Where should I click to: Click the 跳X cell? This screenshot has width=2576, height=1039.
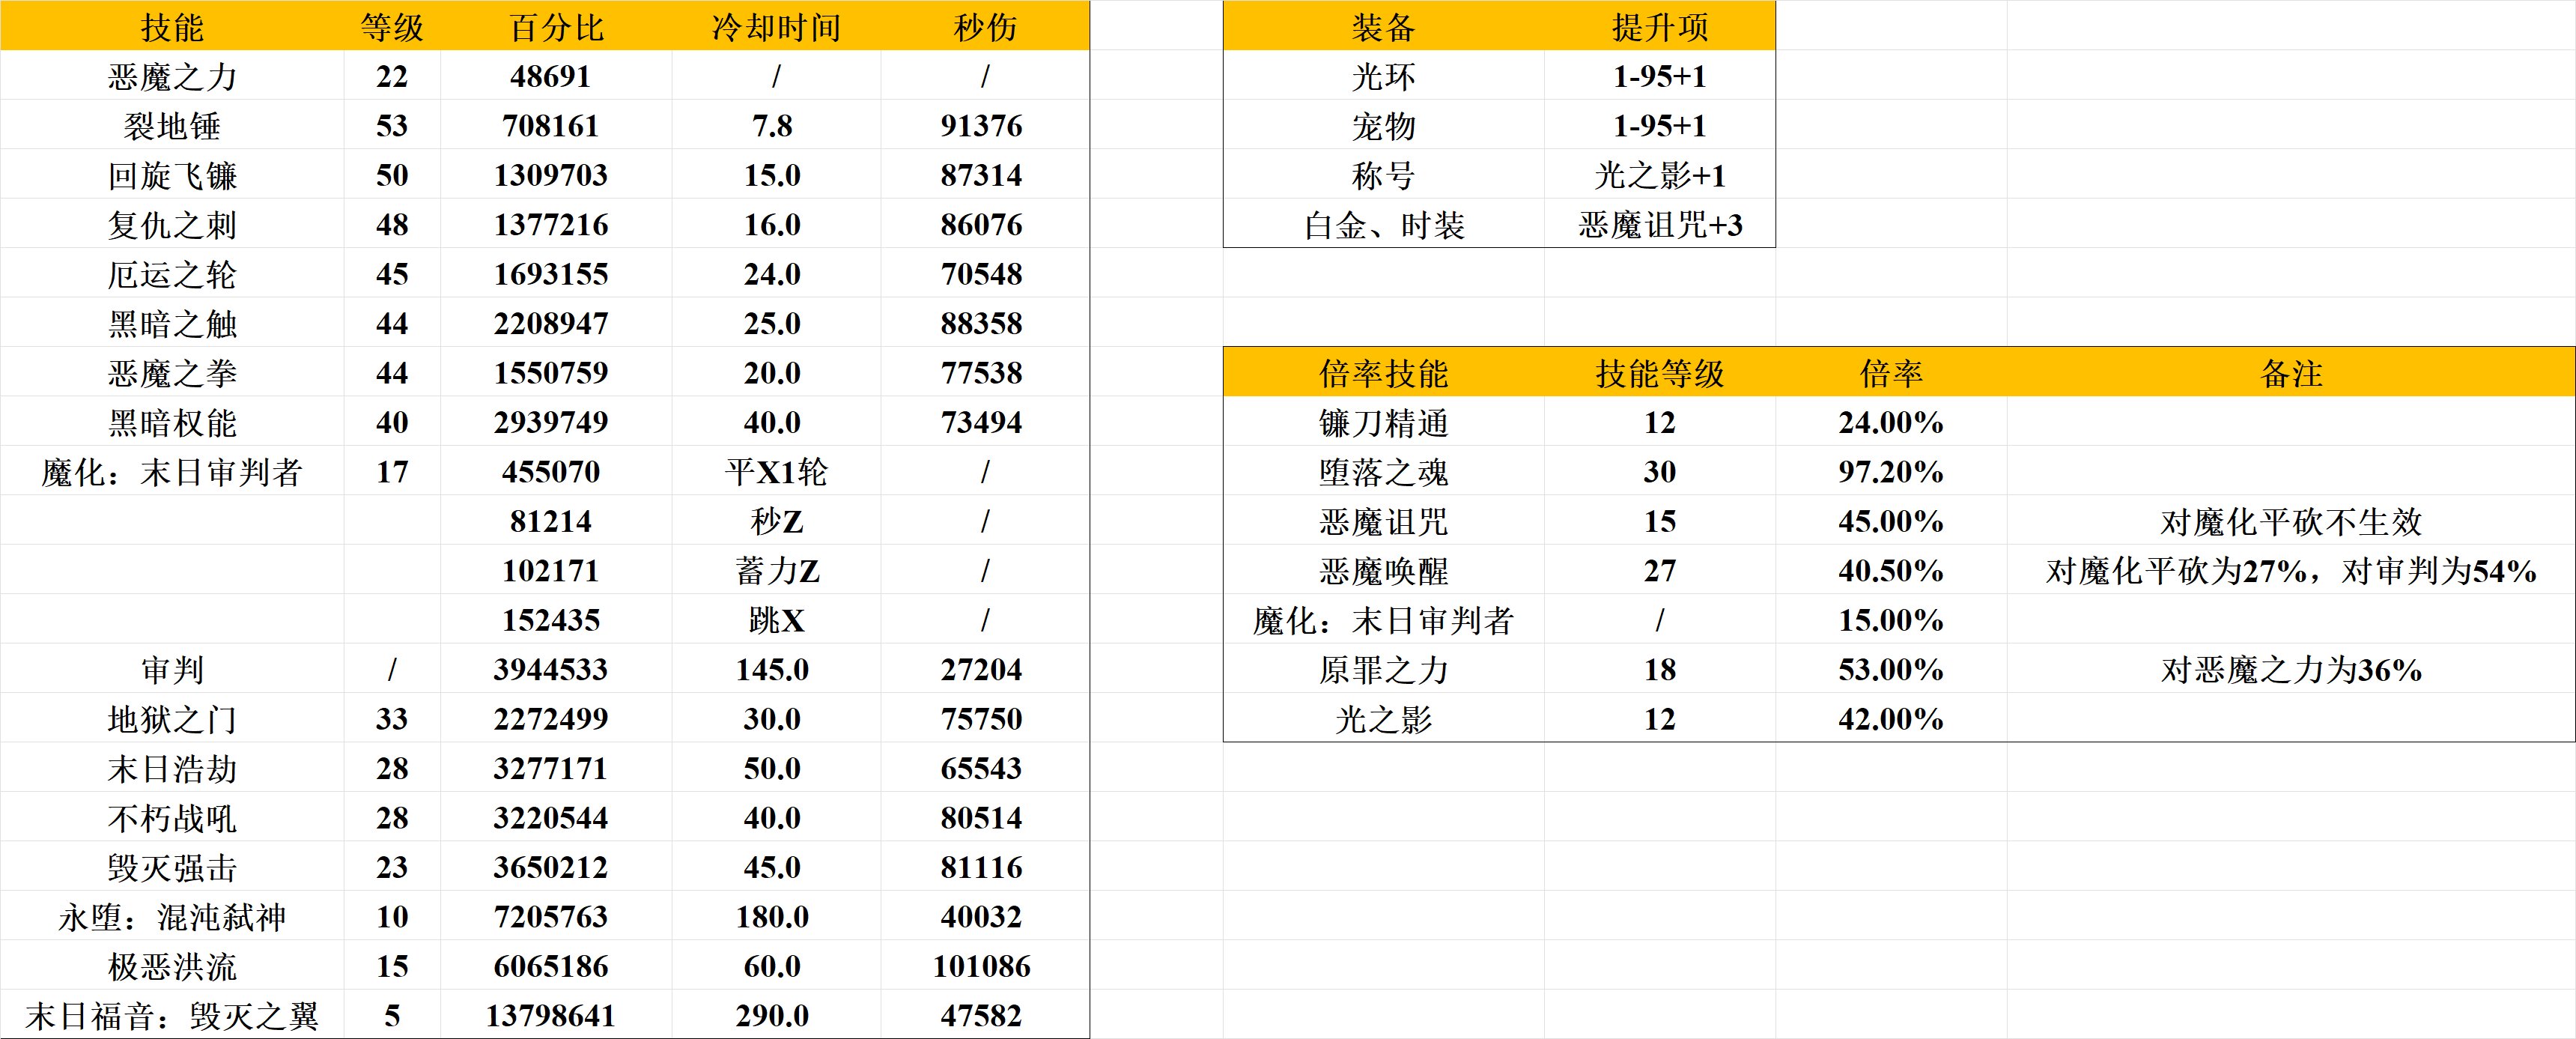(x=776, y=620)
